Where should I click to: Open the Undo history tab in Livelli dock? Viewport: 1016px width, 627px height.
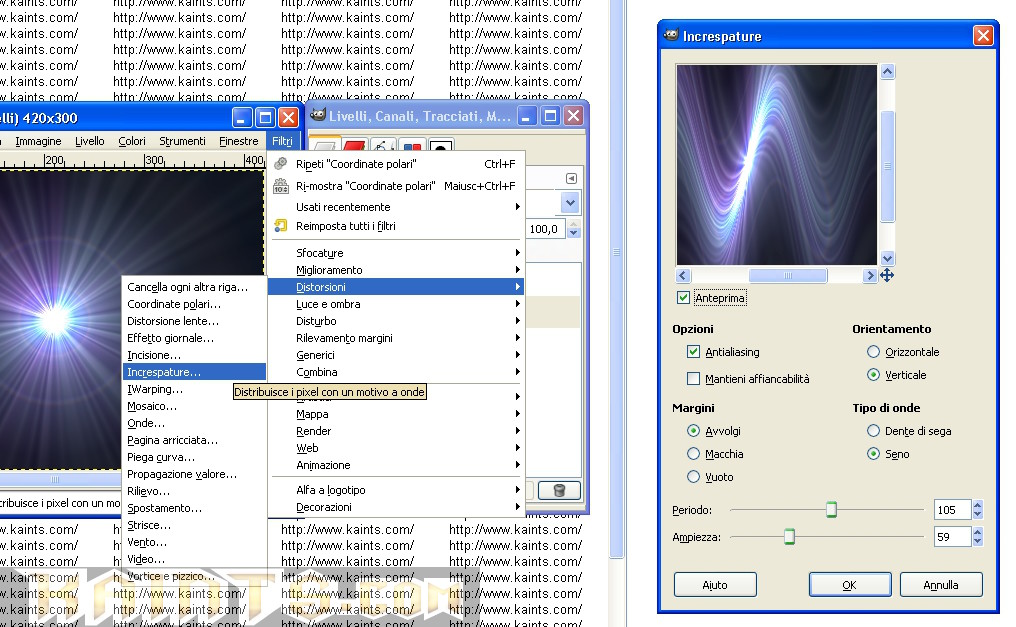coord(441,146)
